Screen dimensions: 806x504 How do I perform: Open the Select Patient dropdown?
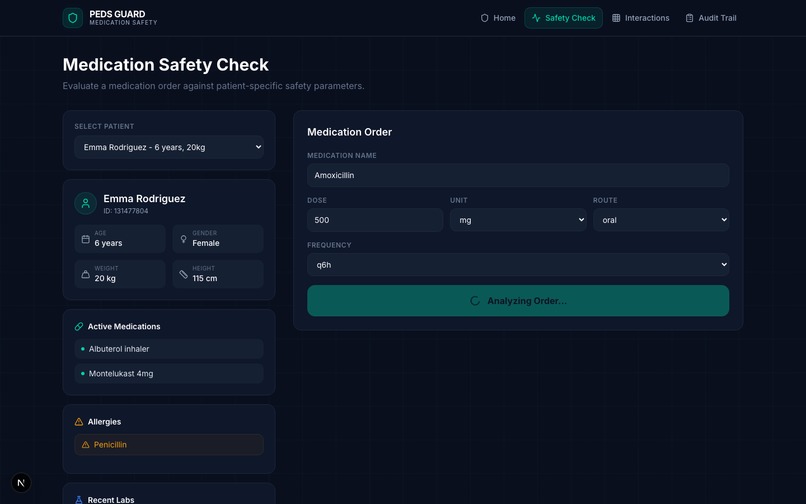pyautogui.click(x=169, y=147)
